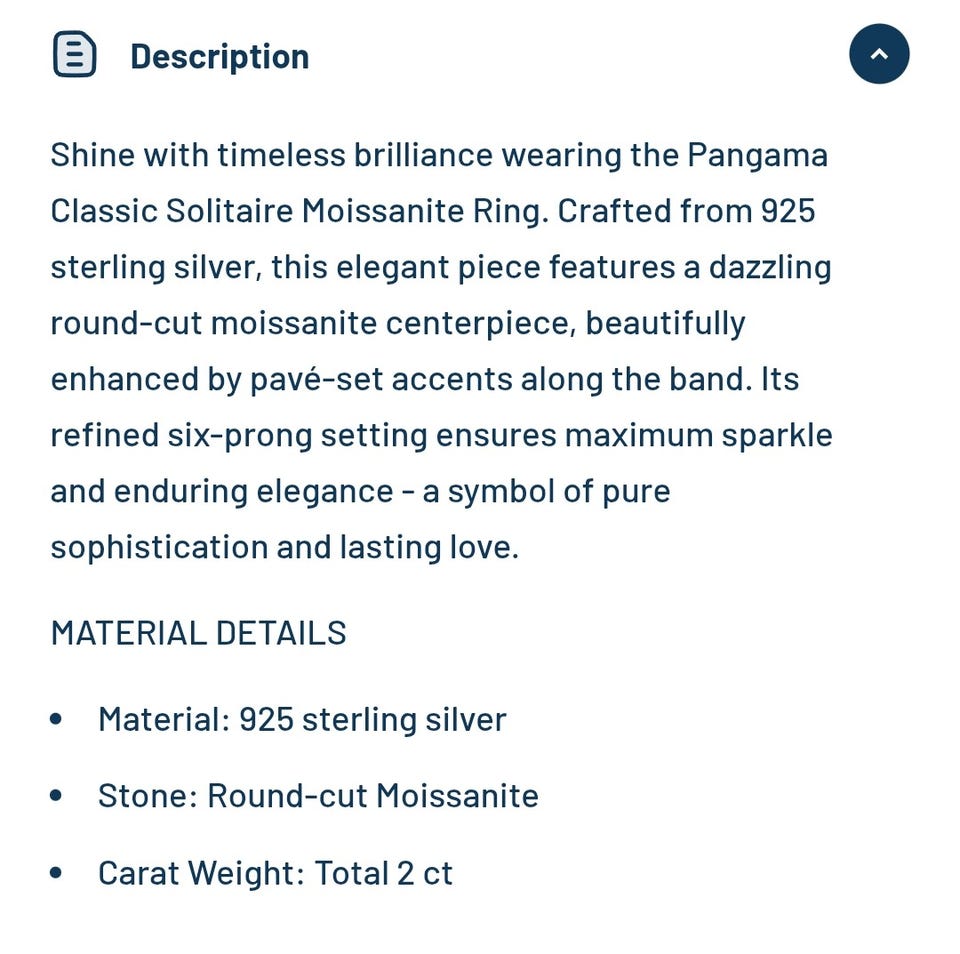Viewport: 960px width, 954px height.
Task: Collapse the Description section with chevron button
Action: [879, 54]
